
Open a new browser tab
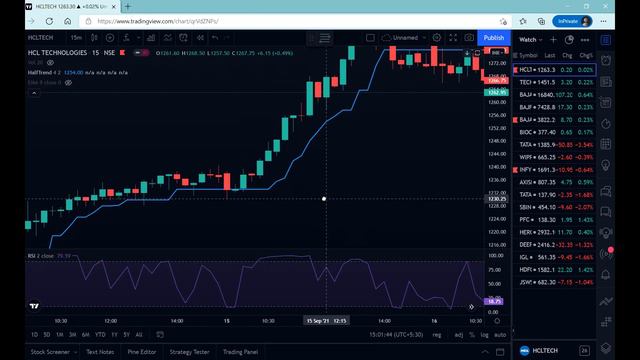pyautogui.click(x=128, y=7)
